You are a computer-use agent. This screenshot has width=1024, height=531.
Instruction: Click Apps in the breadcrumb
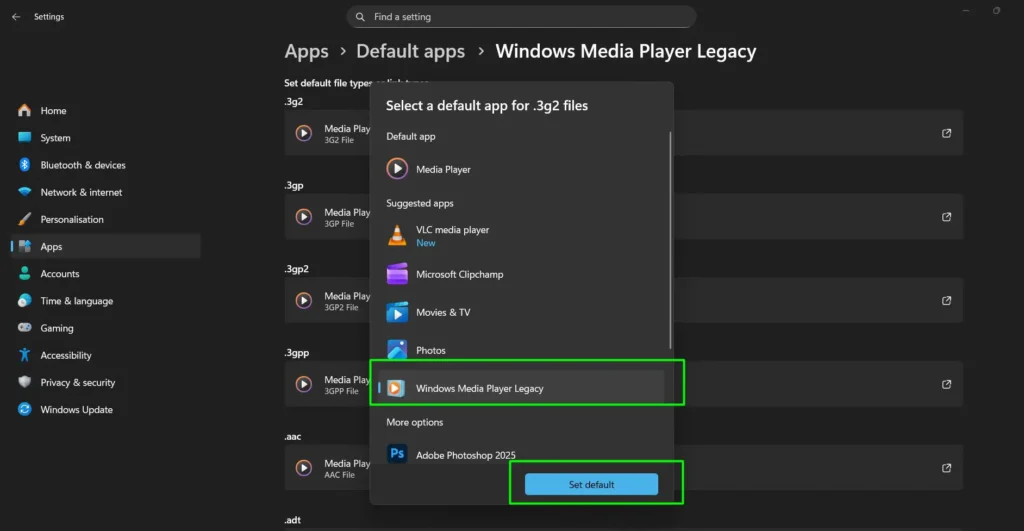tap(306, 52)
